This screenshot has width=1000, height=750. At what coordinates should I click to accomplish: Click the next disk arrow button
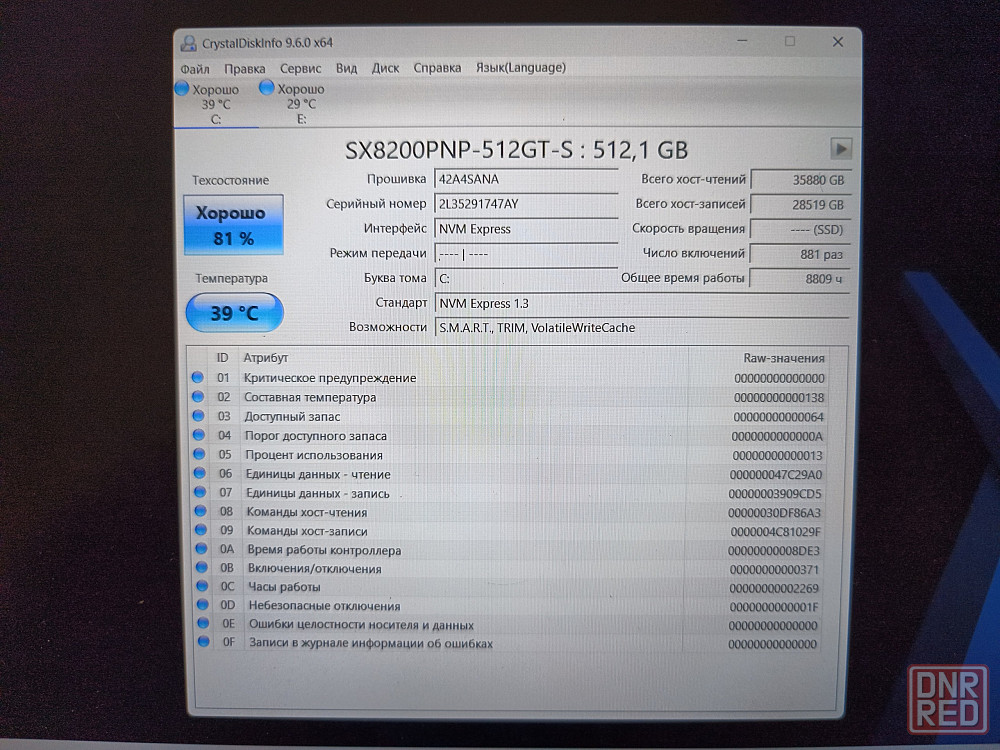point(841,149)
